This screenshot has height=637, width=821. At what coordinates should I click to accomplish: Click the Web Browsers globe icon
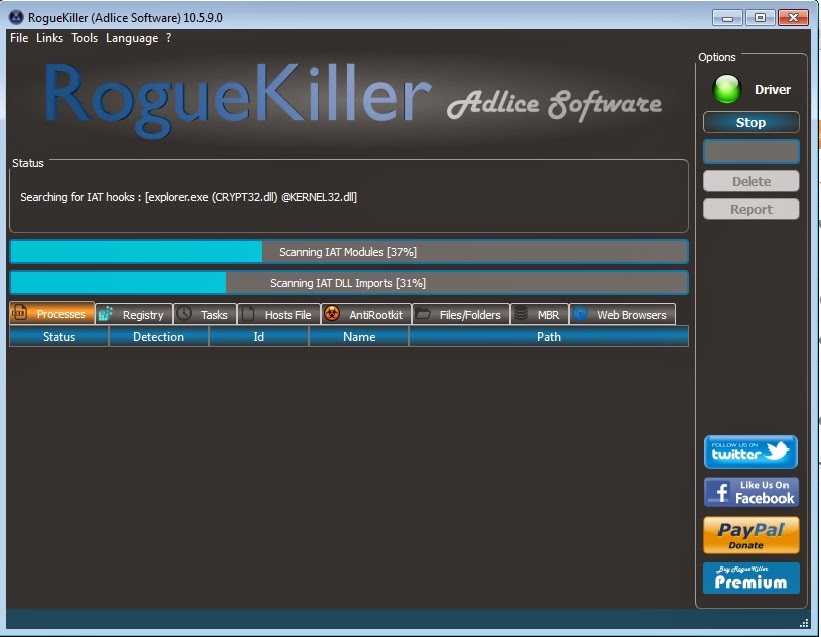(x=580, y=313)
